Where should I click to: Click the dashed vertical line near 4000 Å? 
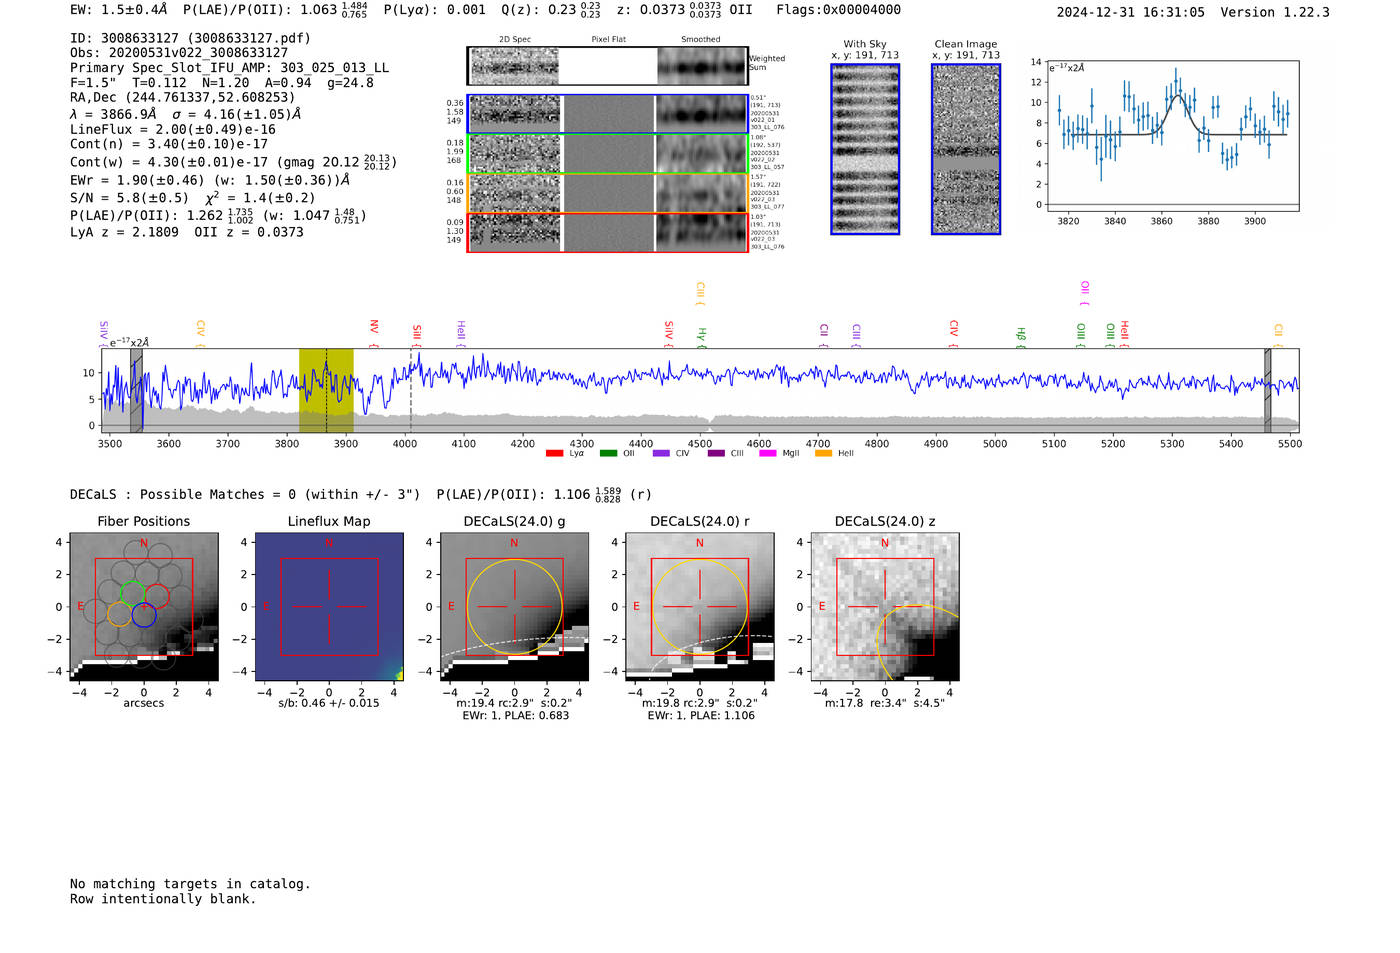coord(411,390)
